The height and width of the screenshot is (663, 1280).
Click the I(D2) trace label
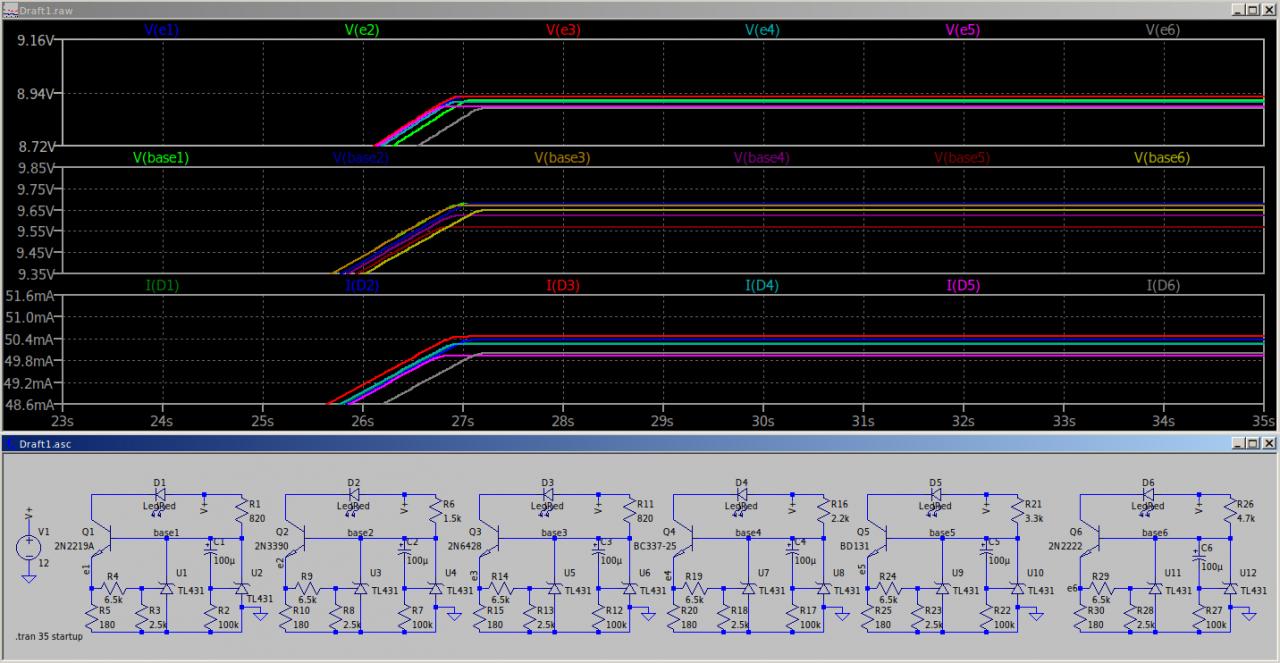tap(362, 285)
